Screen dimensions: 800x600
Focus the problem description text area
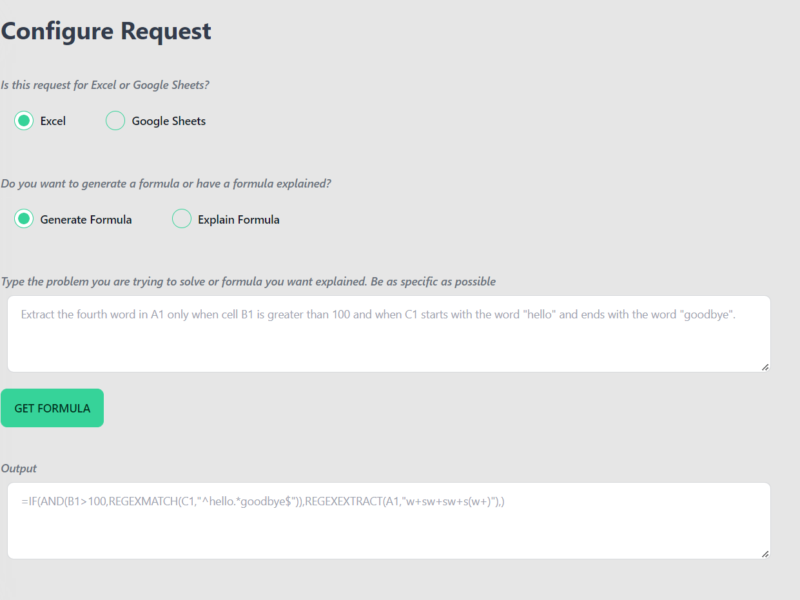click(x=388, y=345)
